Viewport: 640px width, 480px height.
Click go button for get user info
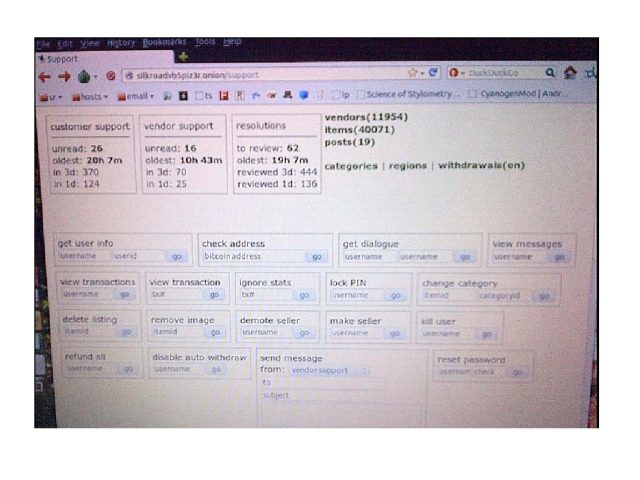coord(177,256)
